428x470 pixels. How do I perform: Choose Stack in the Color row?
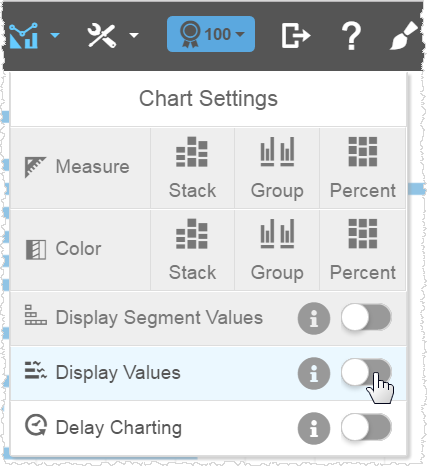[192, 250]
